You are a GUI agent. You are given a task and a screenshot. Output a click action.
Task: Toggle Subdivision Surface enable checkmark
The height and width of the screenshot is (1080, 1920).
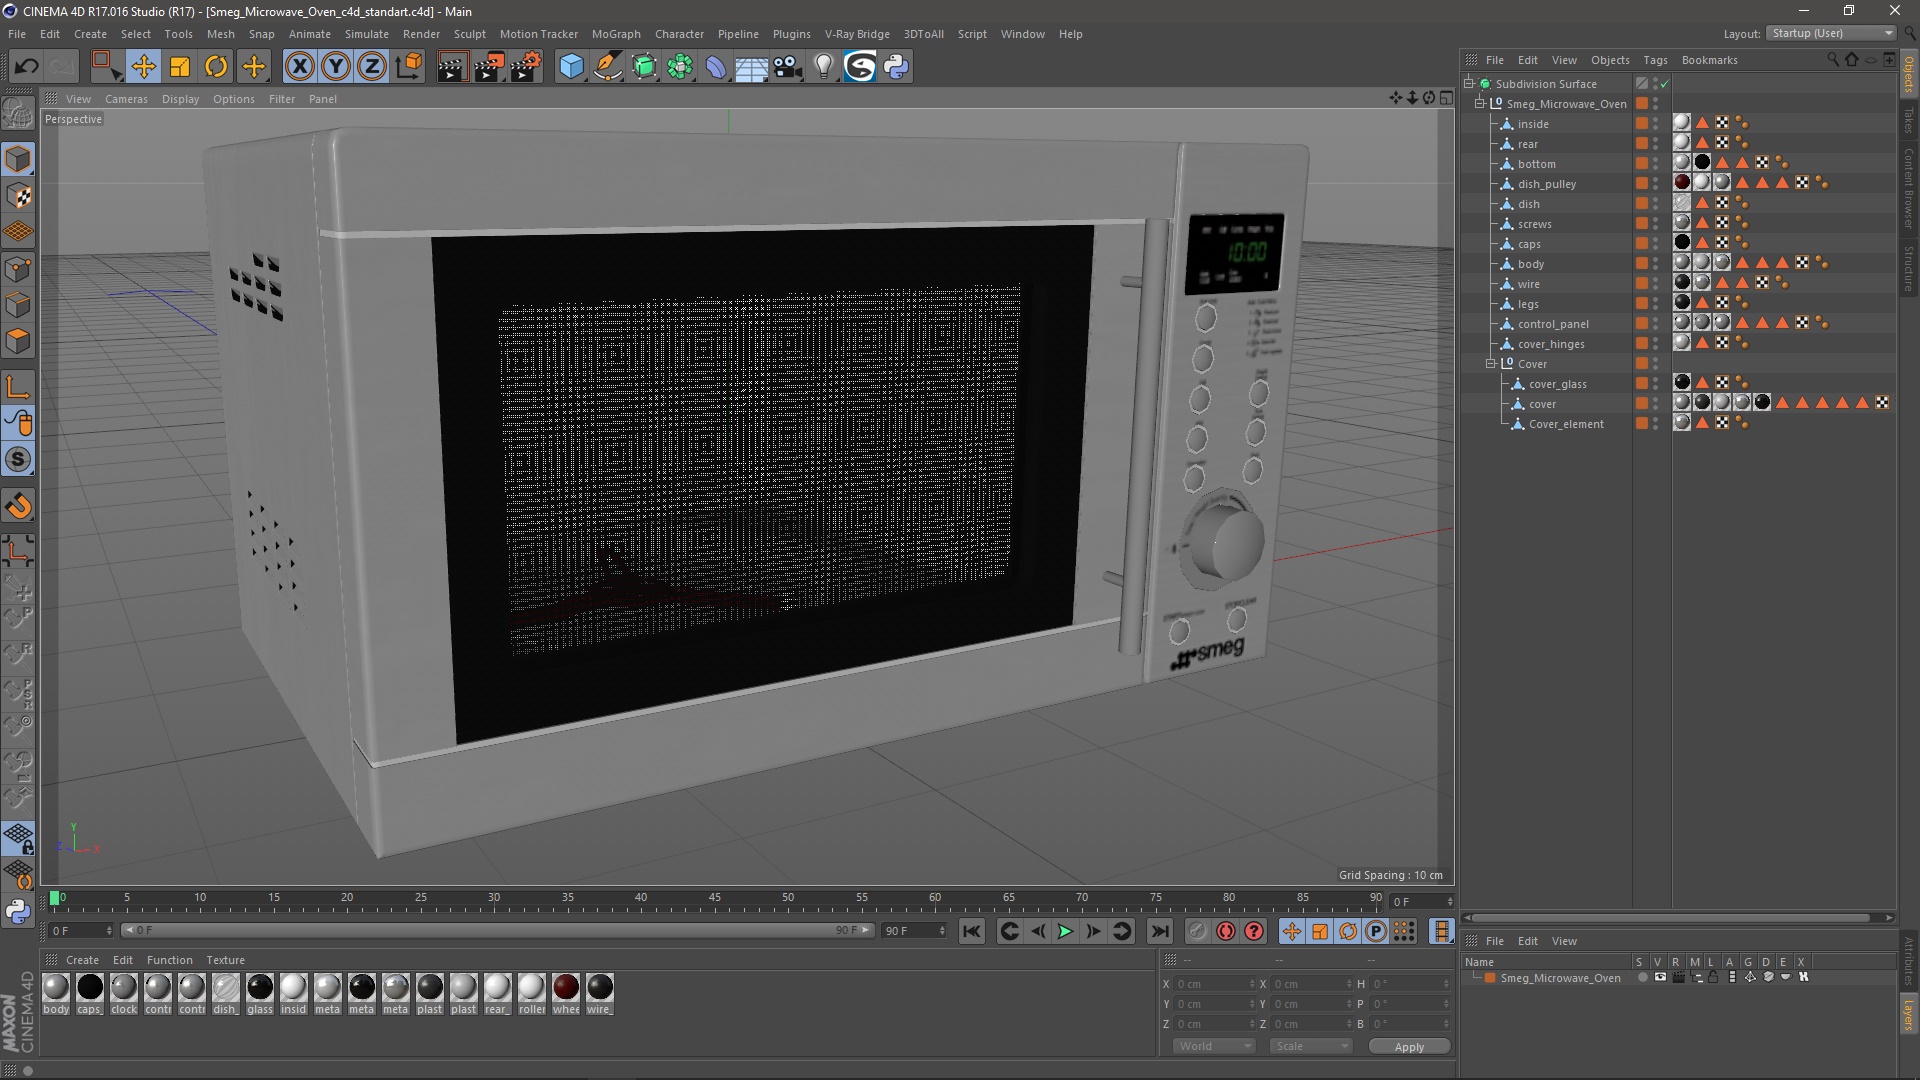(x=1665, y=84)
